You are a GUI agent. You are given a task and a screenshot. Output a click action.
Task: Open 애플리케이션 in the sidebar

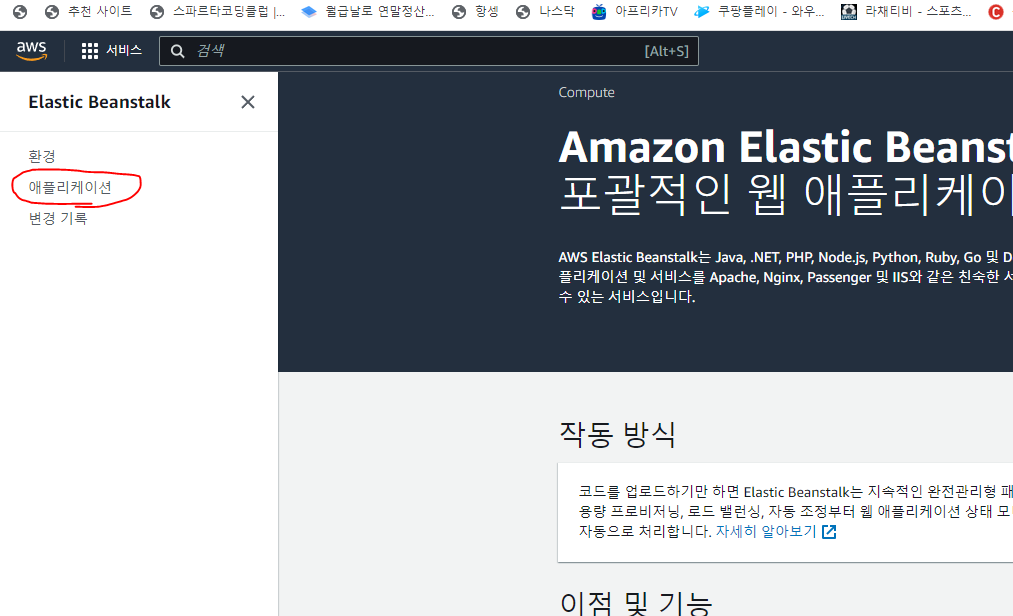pos(70,187)
